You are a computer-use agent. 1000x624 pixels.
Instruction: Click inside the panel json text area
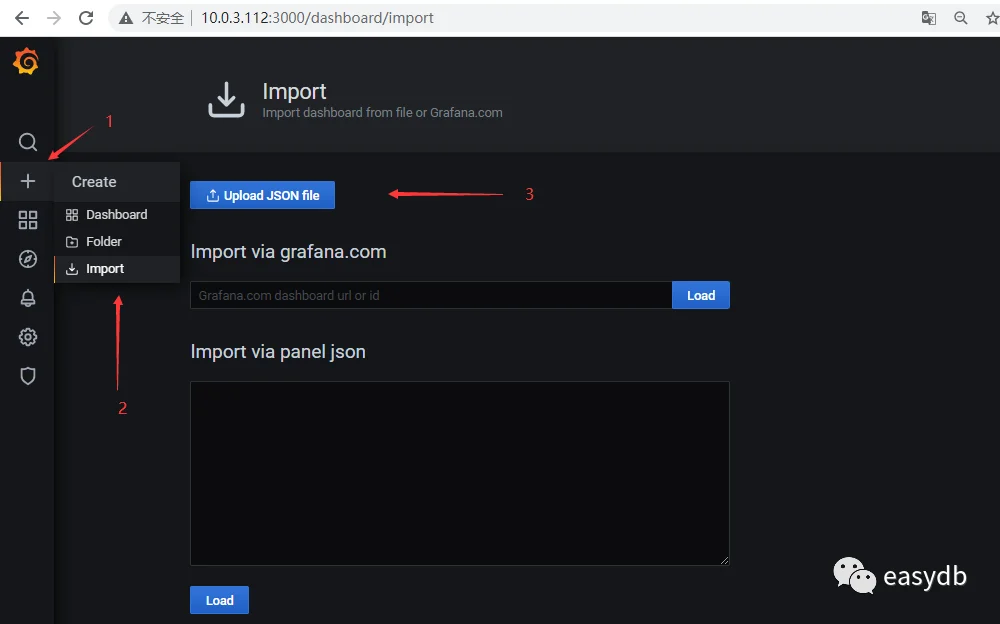click(x=460, y=473)
